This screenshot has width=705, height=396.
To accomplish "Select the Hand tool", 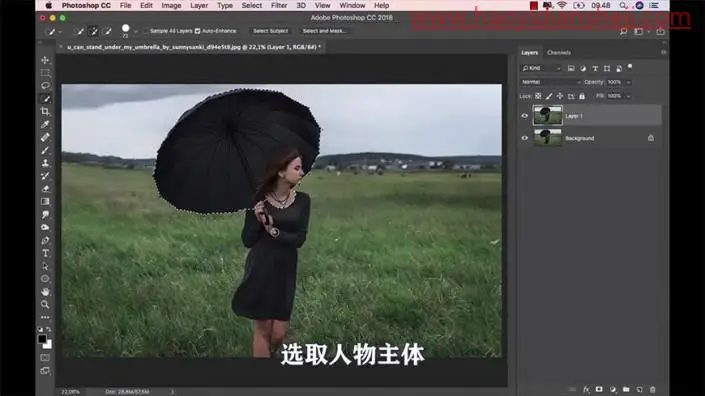I will click(45, 292).
